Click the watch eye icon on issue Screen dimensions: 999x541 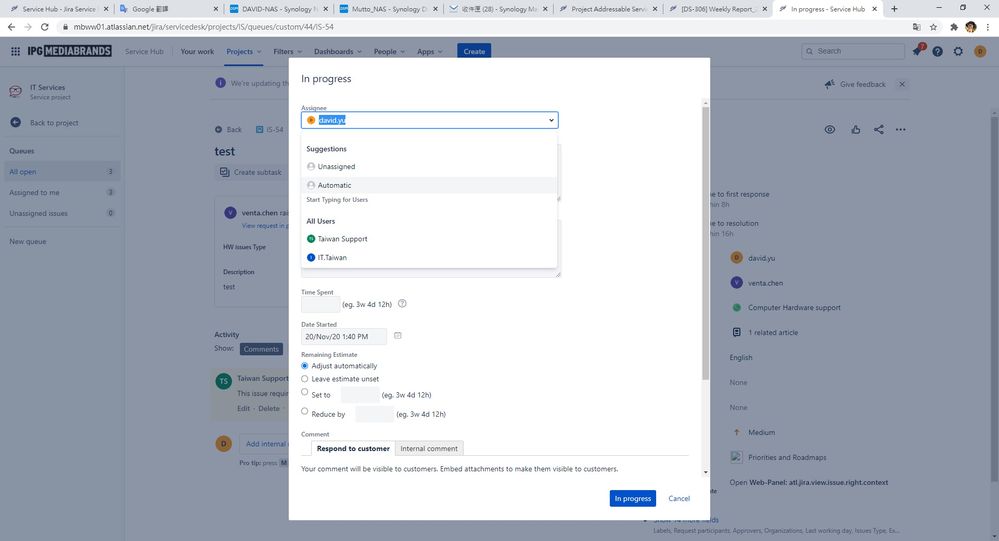[830, 129]
